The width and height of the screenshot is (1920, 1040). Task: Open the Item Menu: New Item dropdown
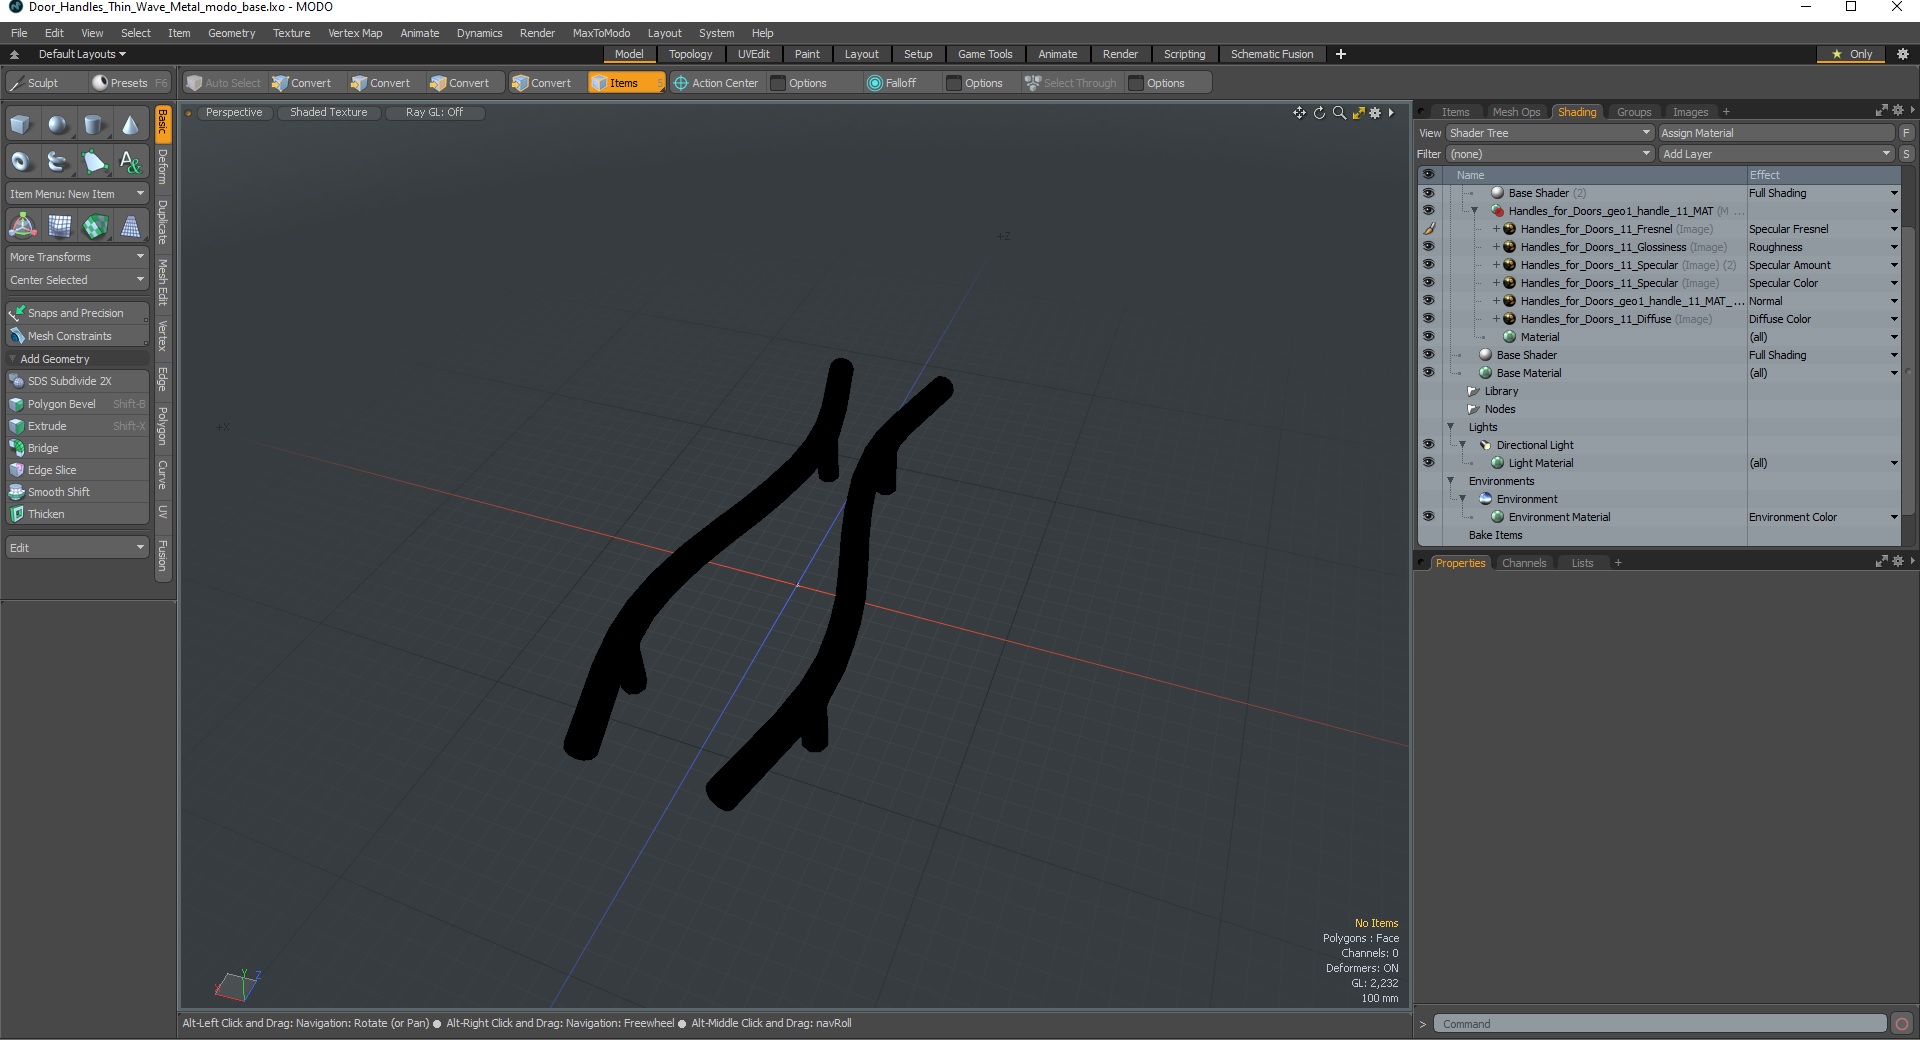[x=77, y=194]
